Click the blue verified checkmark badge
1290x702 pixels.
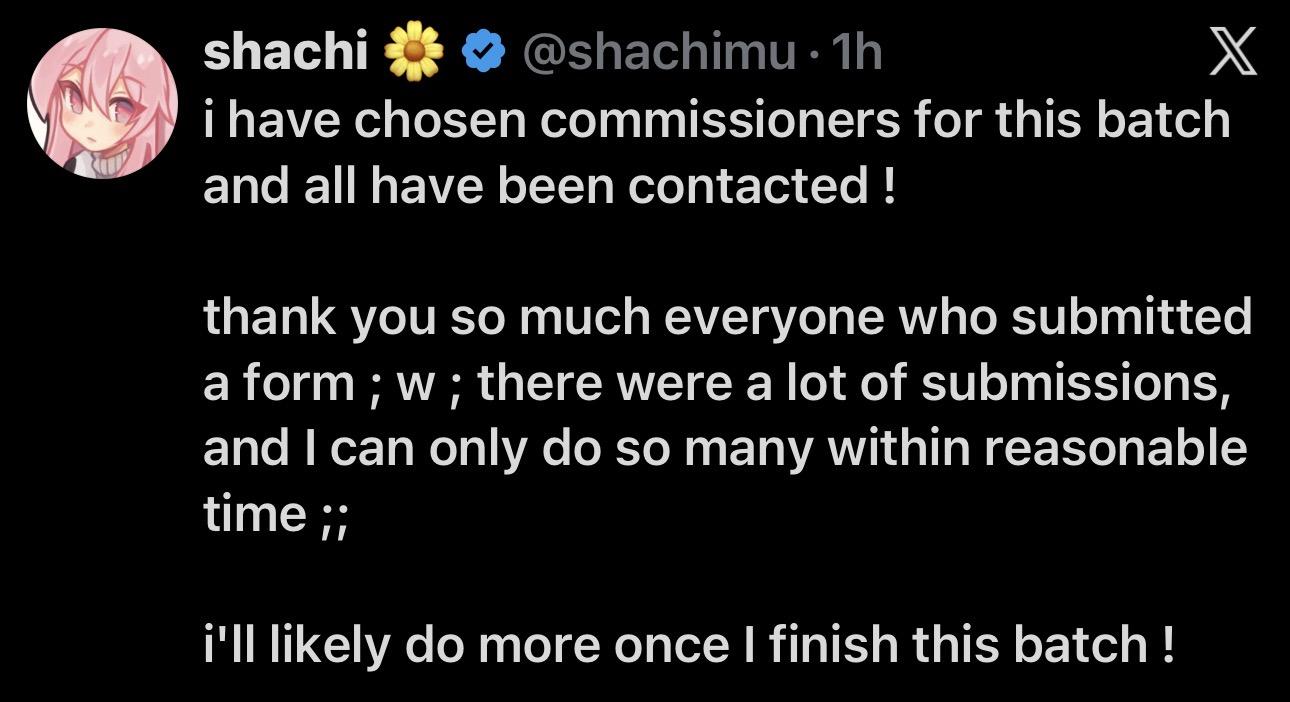point(481,52)
